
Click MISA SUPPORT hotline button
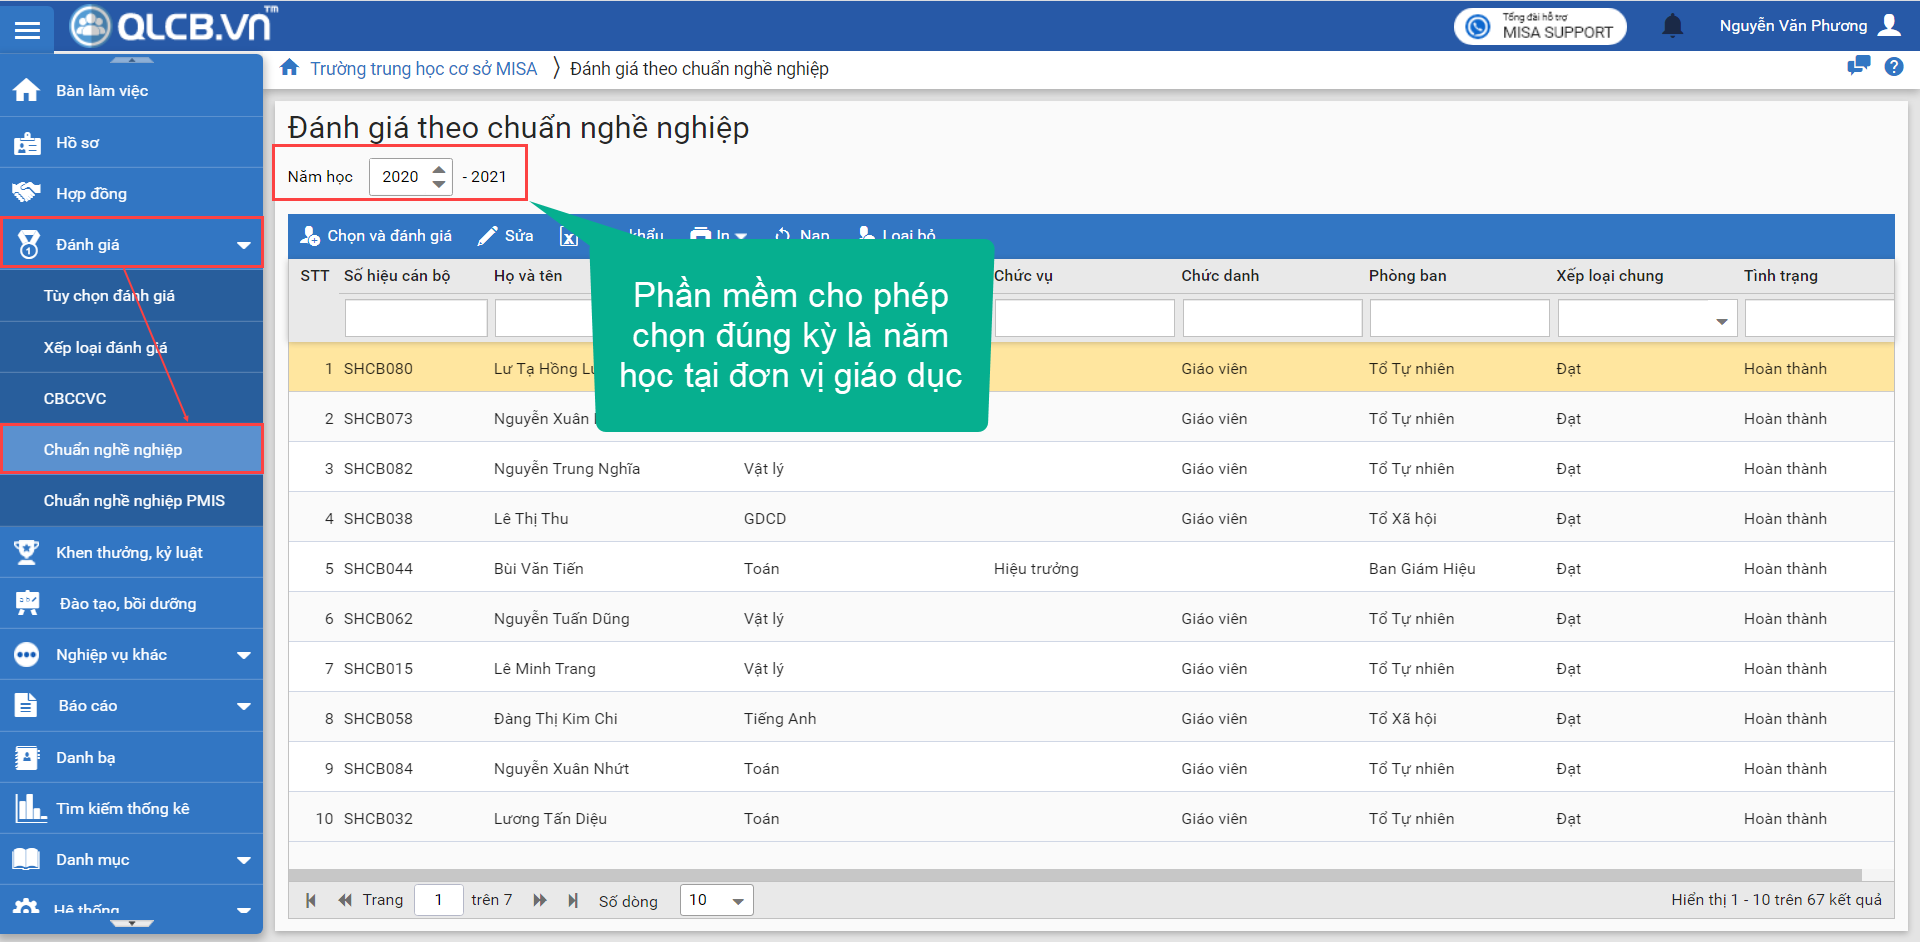(x=1540, y=26)
